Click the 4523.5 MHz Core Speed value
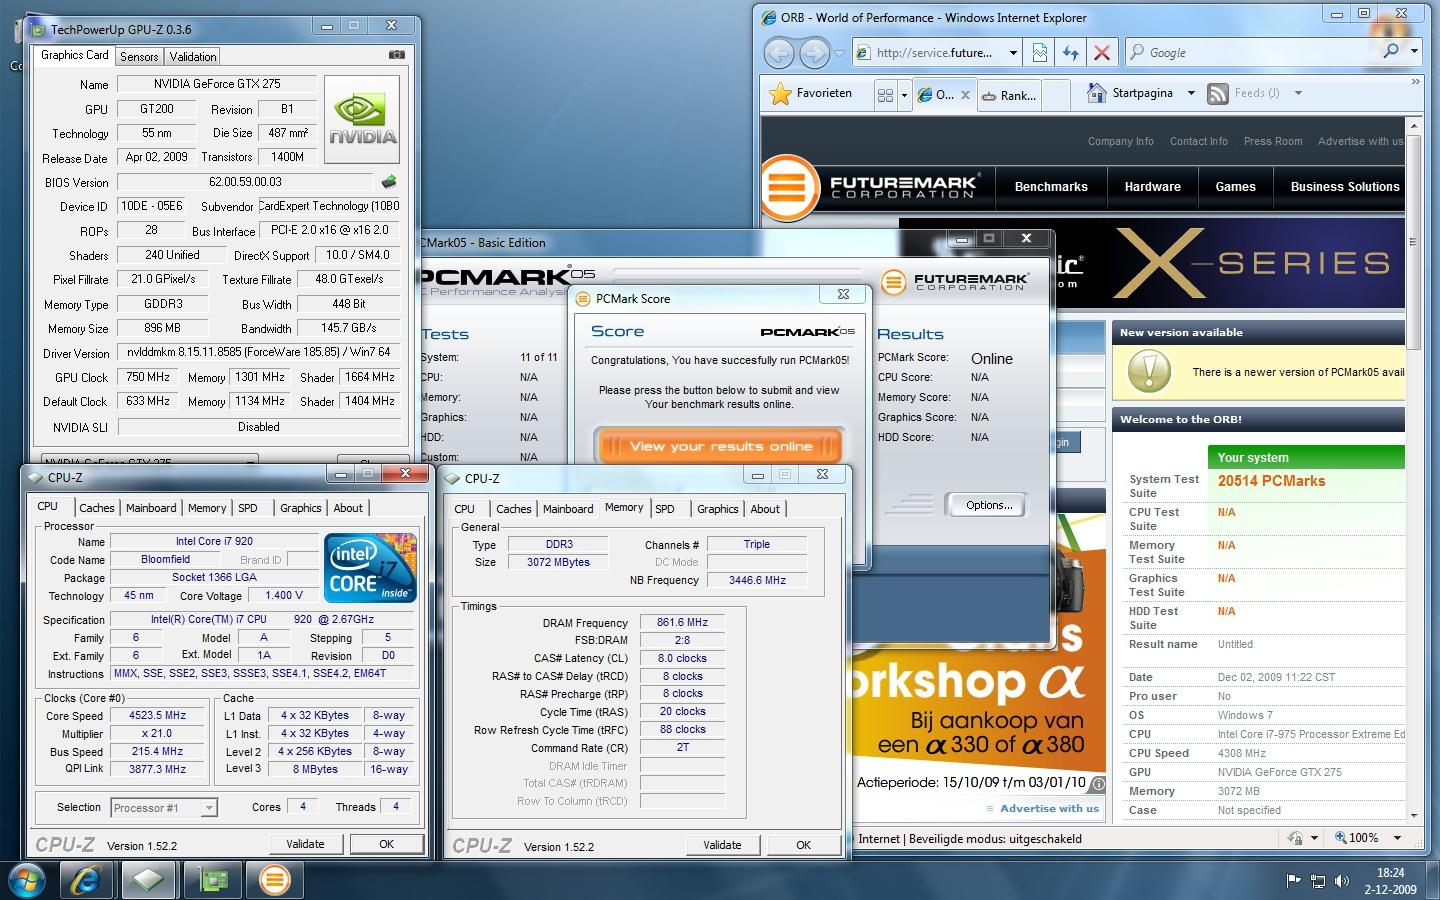 (158, 716)
